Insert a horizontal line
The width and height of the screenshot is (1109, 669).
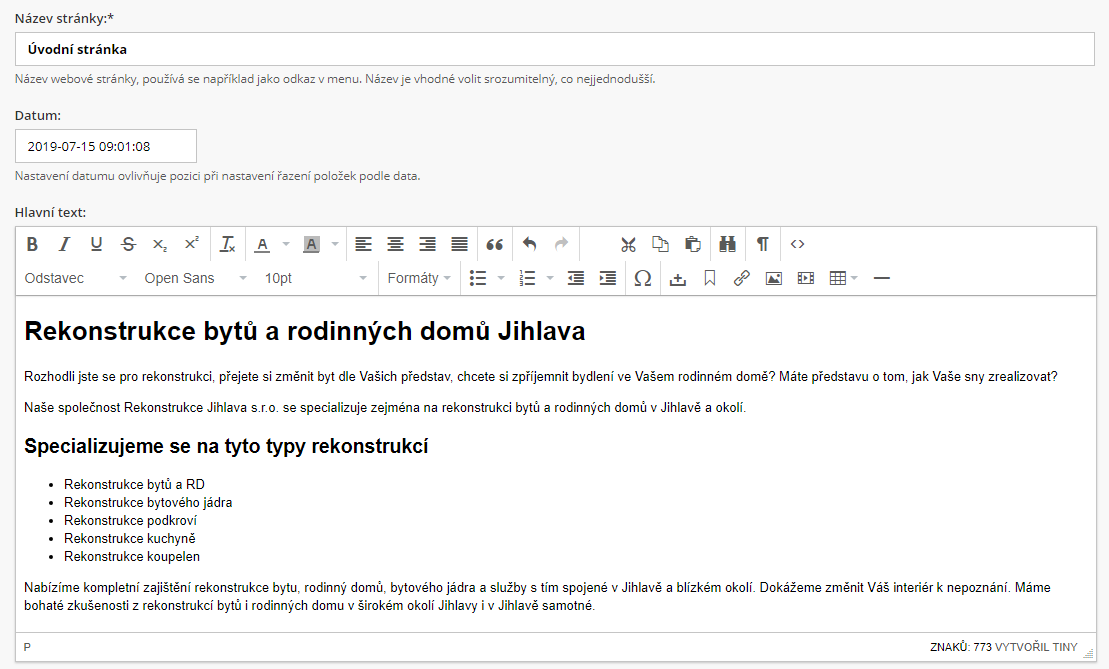[x=881, y=278]
